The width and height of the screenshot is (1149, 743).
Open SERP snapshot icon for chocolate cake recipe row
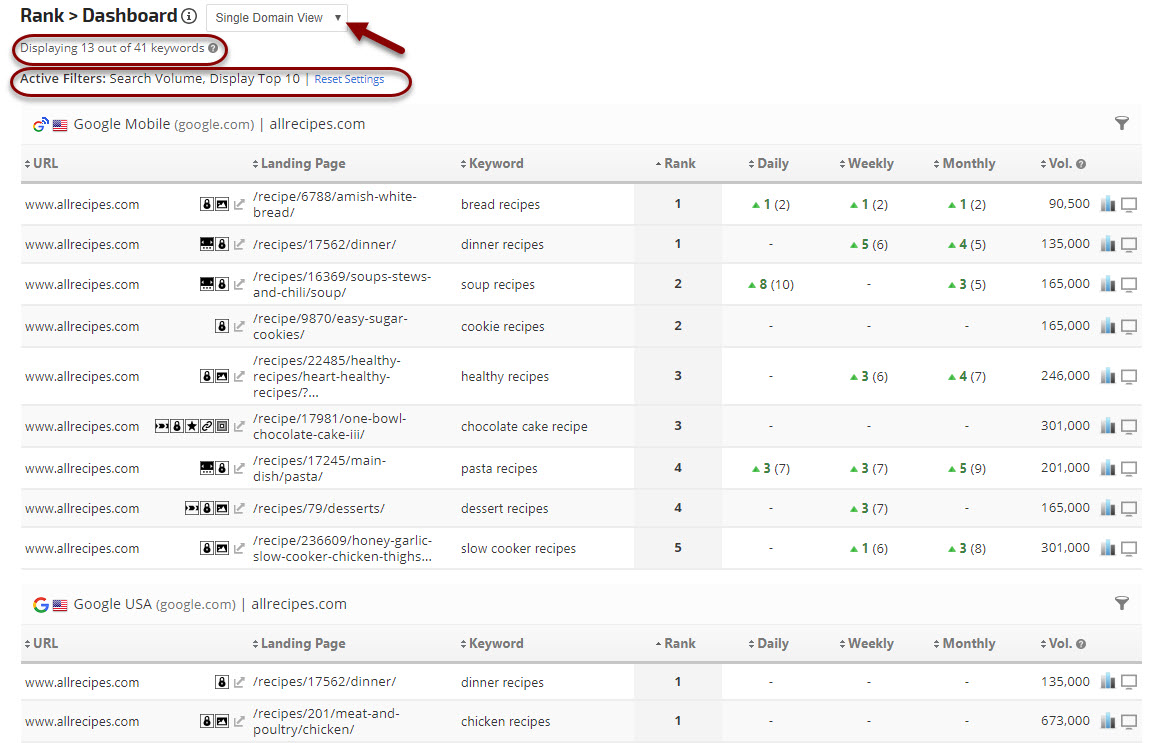(x=1129, y=426)
